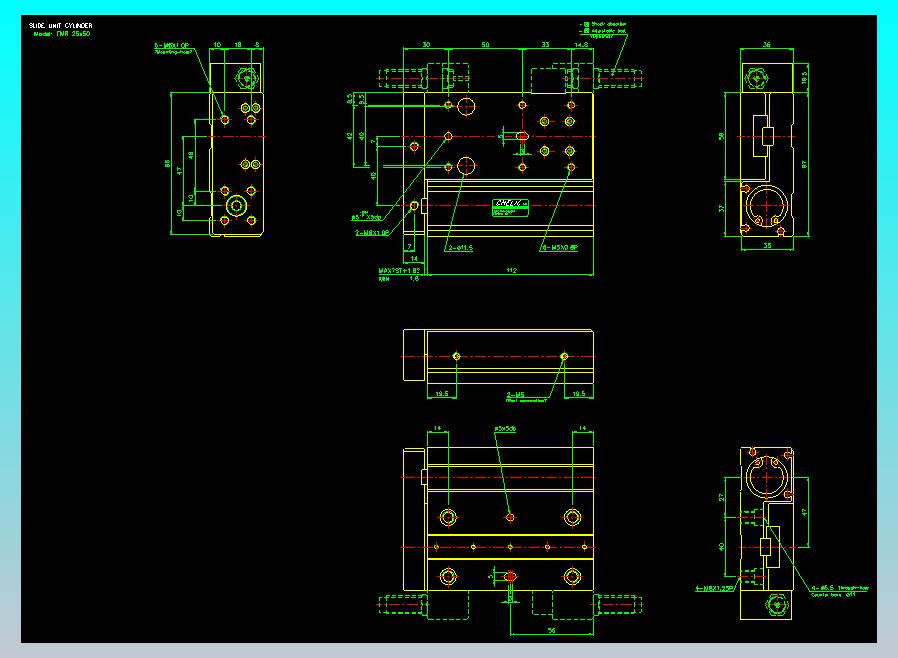This screenshot has width=898, height=658.
Task: Select the '14.8' dimension text
Action: (581, 45)
